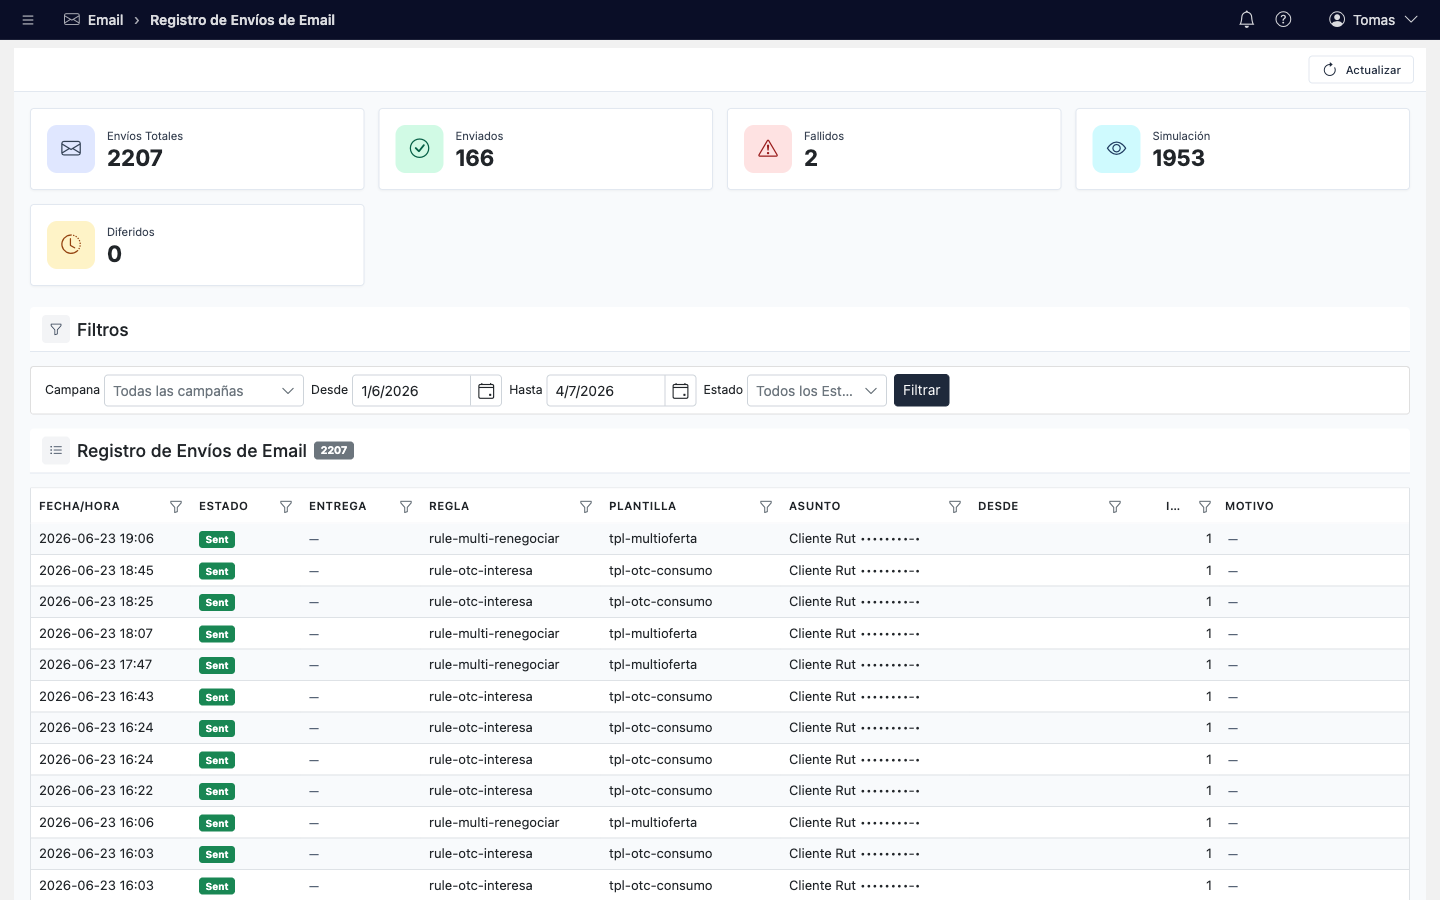
Task: Click the list icon beside Registro de Envíos heading
Action: point(56,451)
